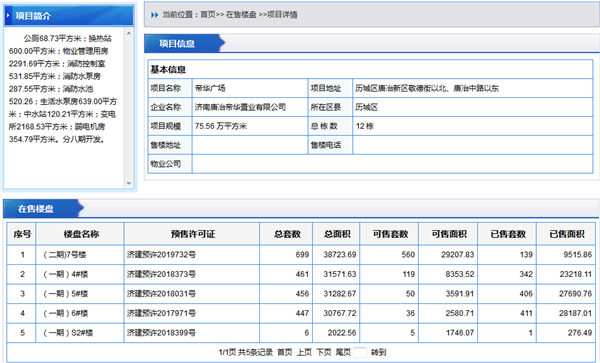Screen dimensions: 600x363
Task: Click the page number input box
Action: (360, 352)
